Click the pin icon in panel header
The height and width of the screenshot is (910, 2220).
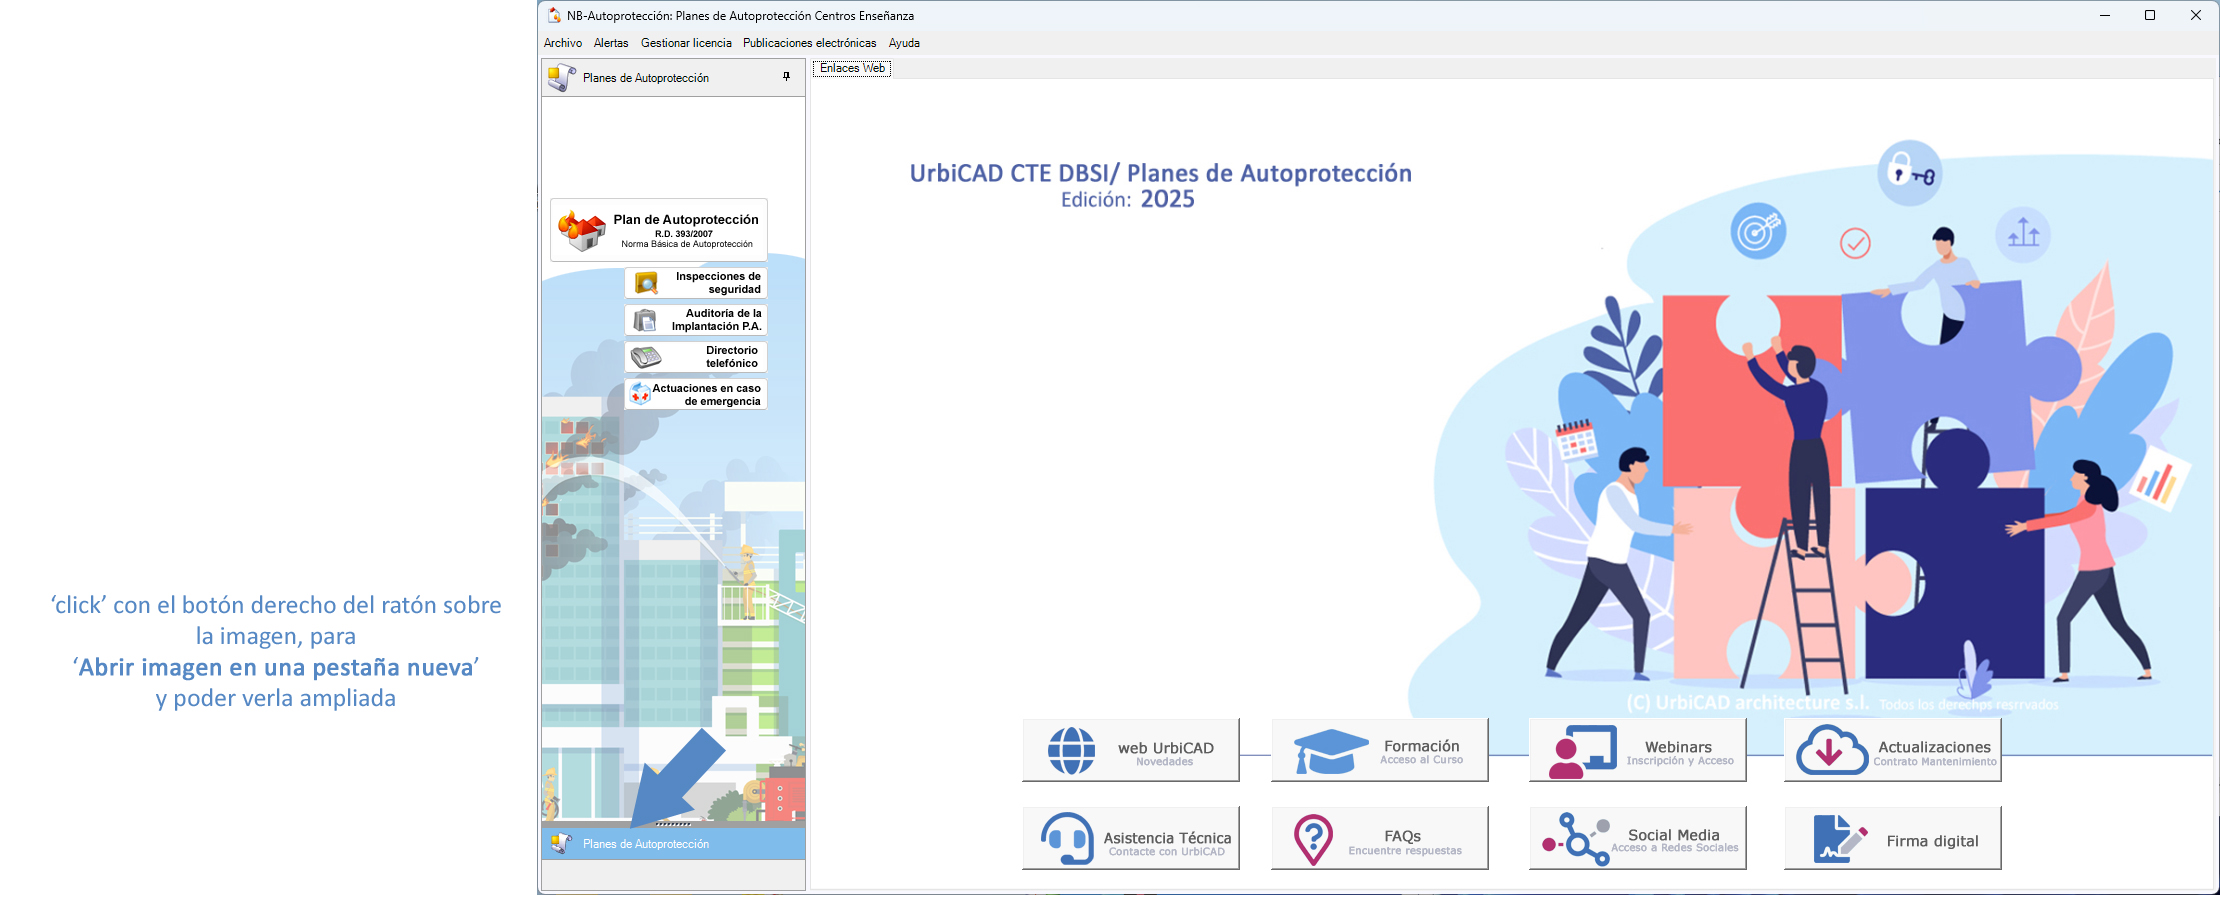(786, 77)
